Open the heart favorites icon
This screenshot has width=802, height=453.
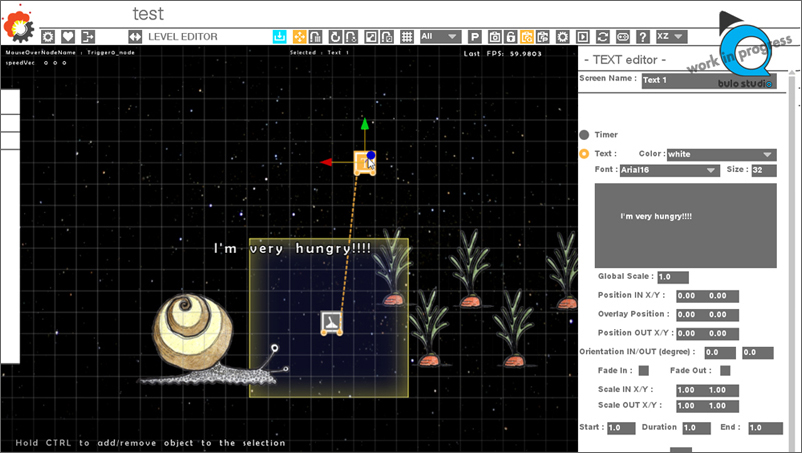pyautogui.click(x=68, y=36)
